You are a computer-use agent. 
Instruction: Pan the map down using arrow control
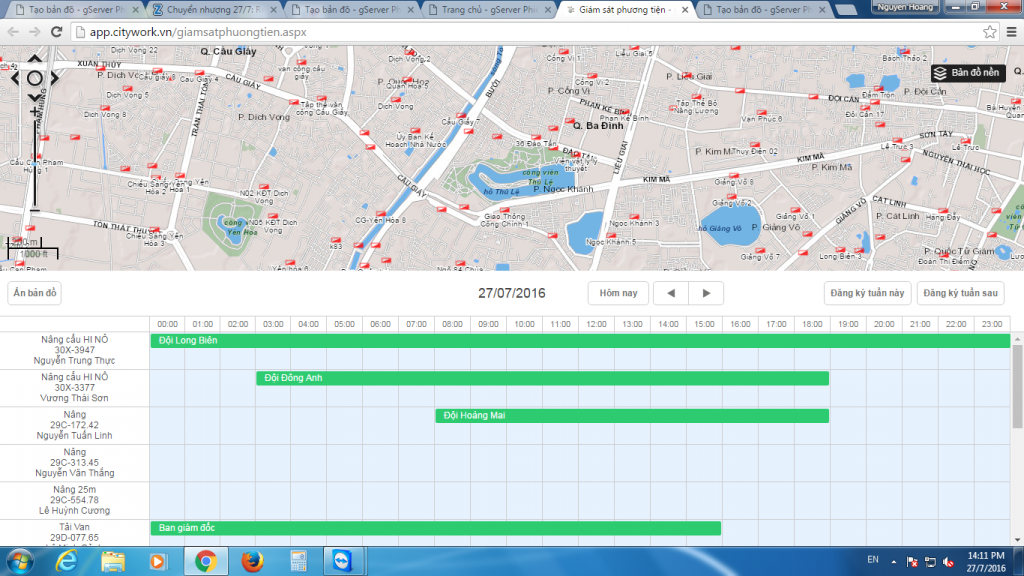click(x=35, y=97)
